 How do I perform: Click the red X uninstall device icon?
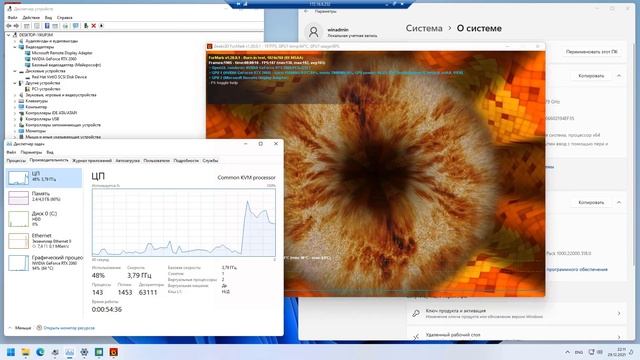point(93,26)
